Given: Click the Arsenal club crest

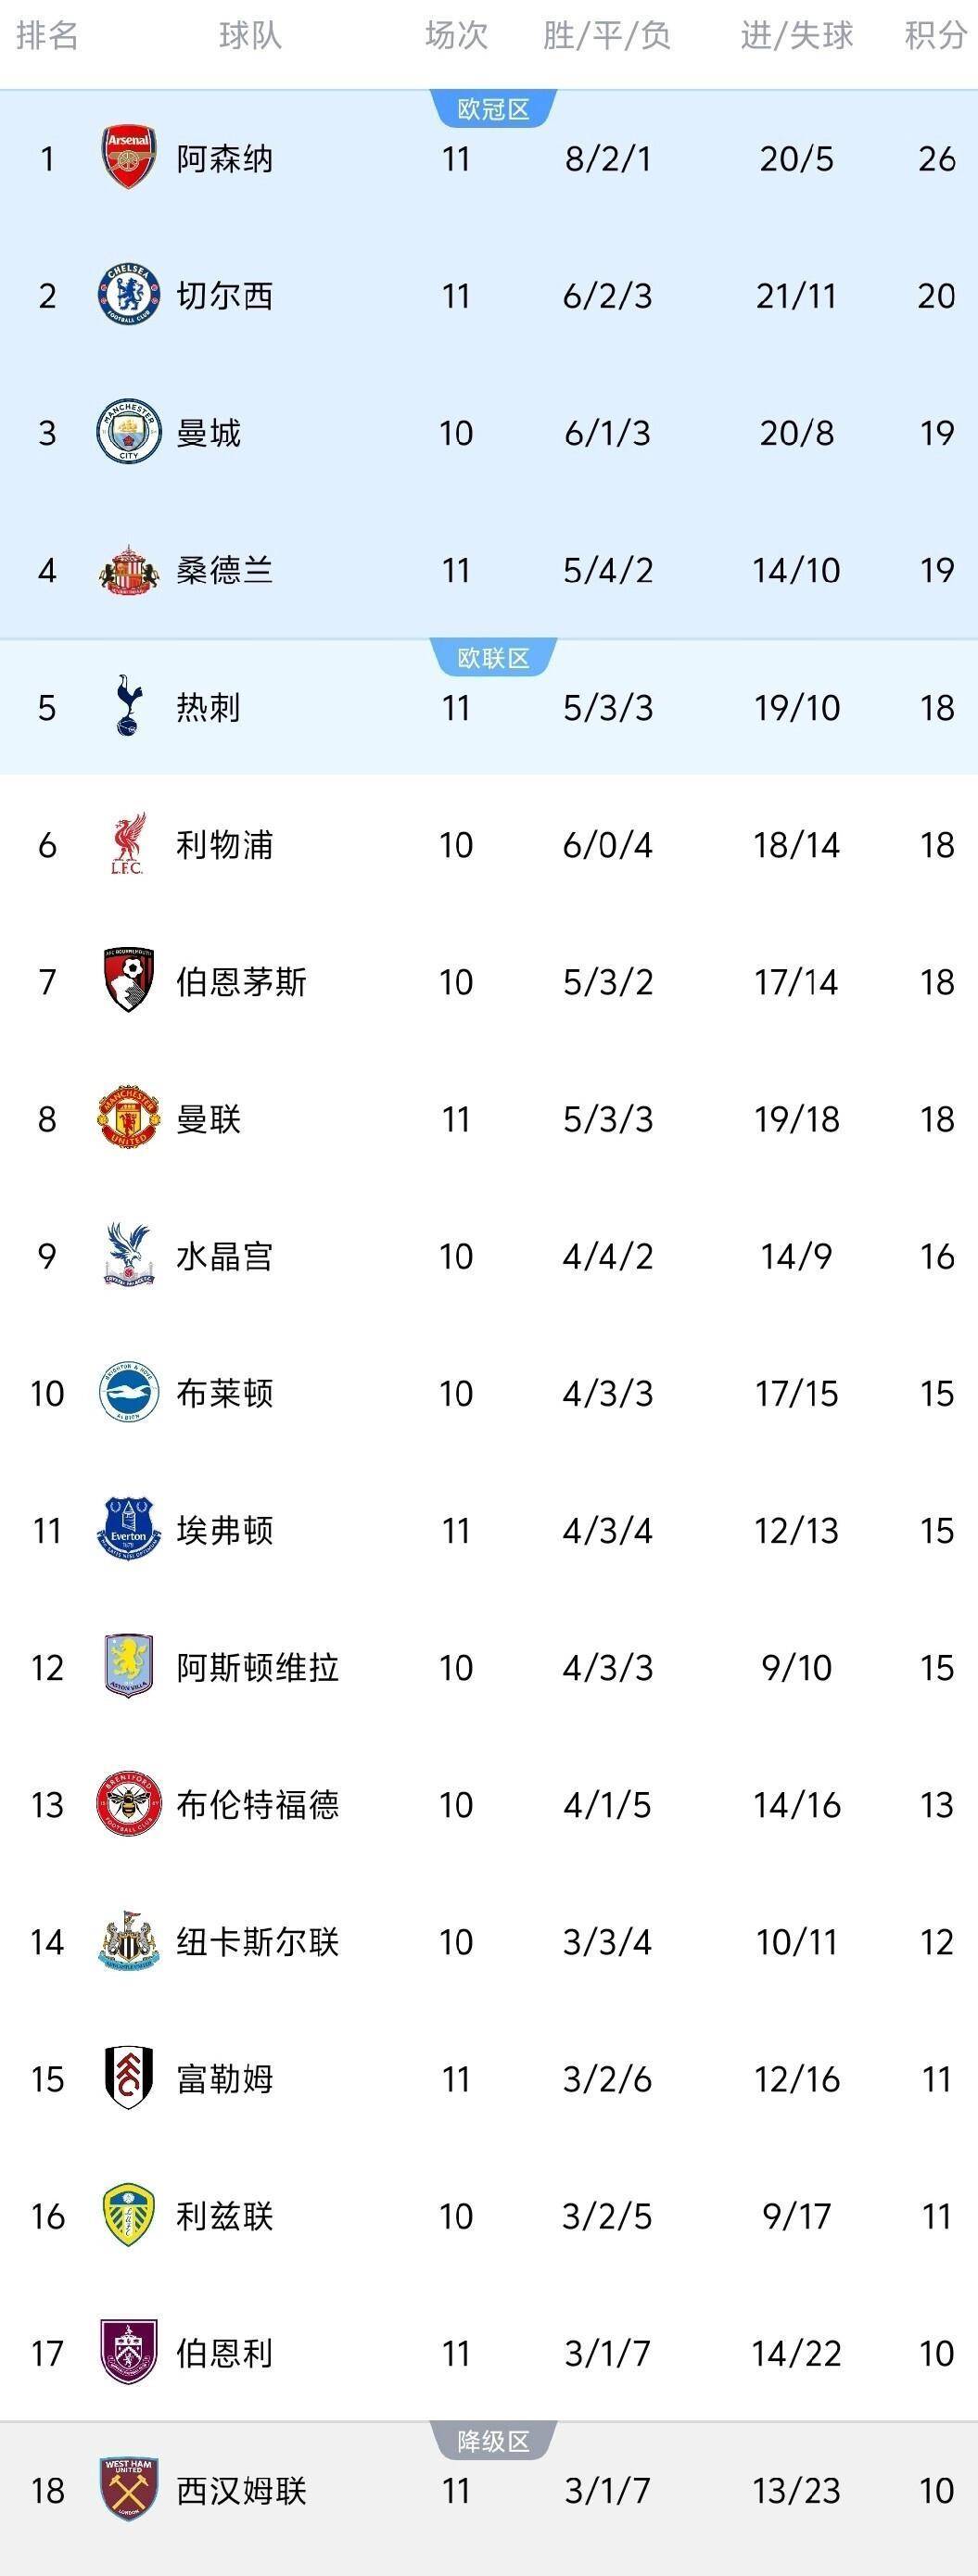Looking at the screenshot, I should tap(128, 158).
